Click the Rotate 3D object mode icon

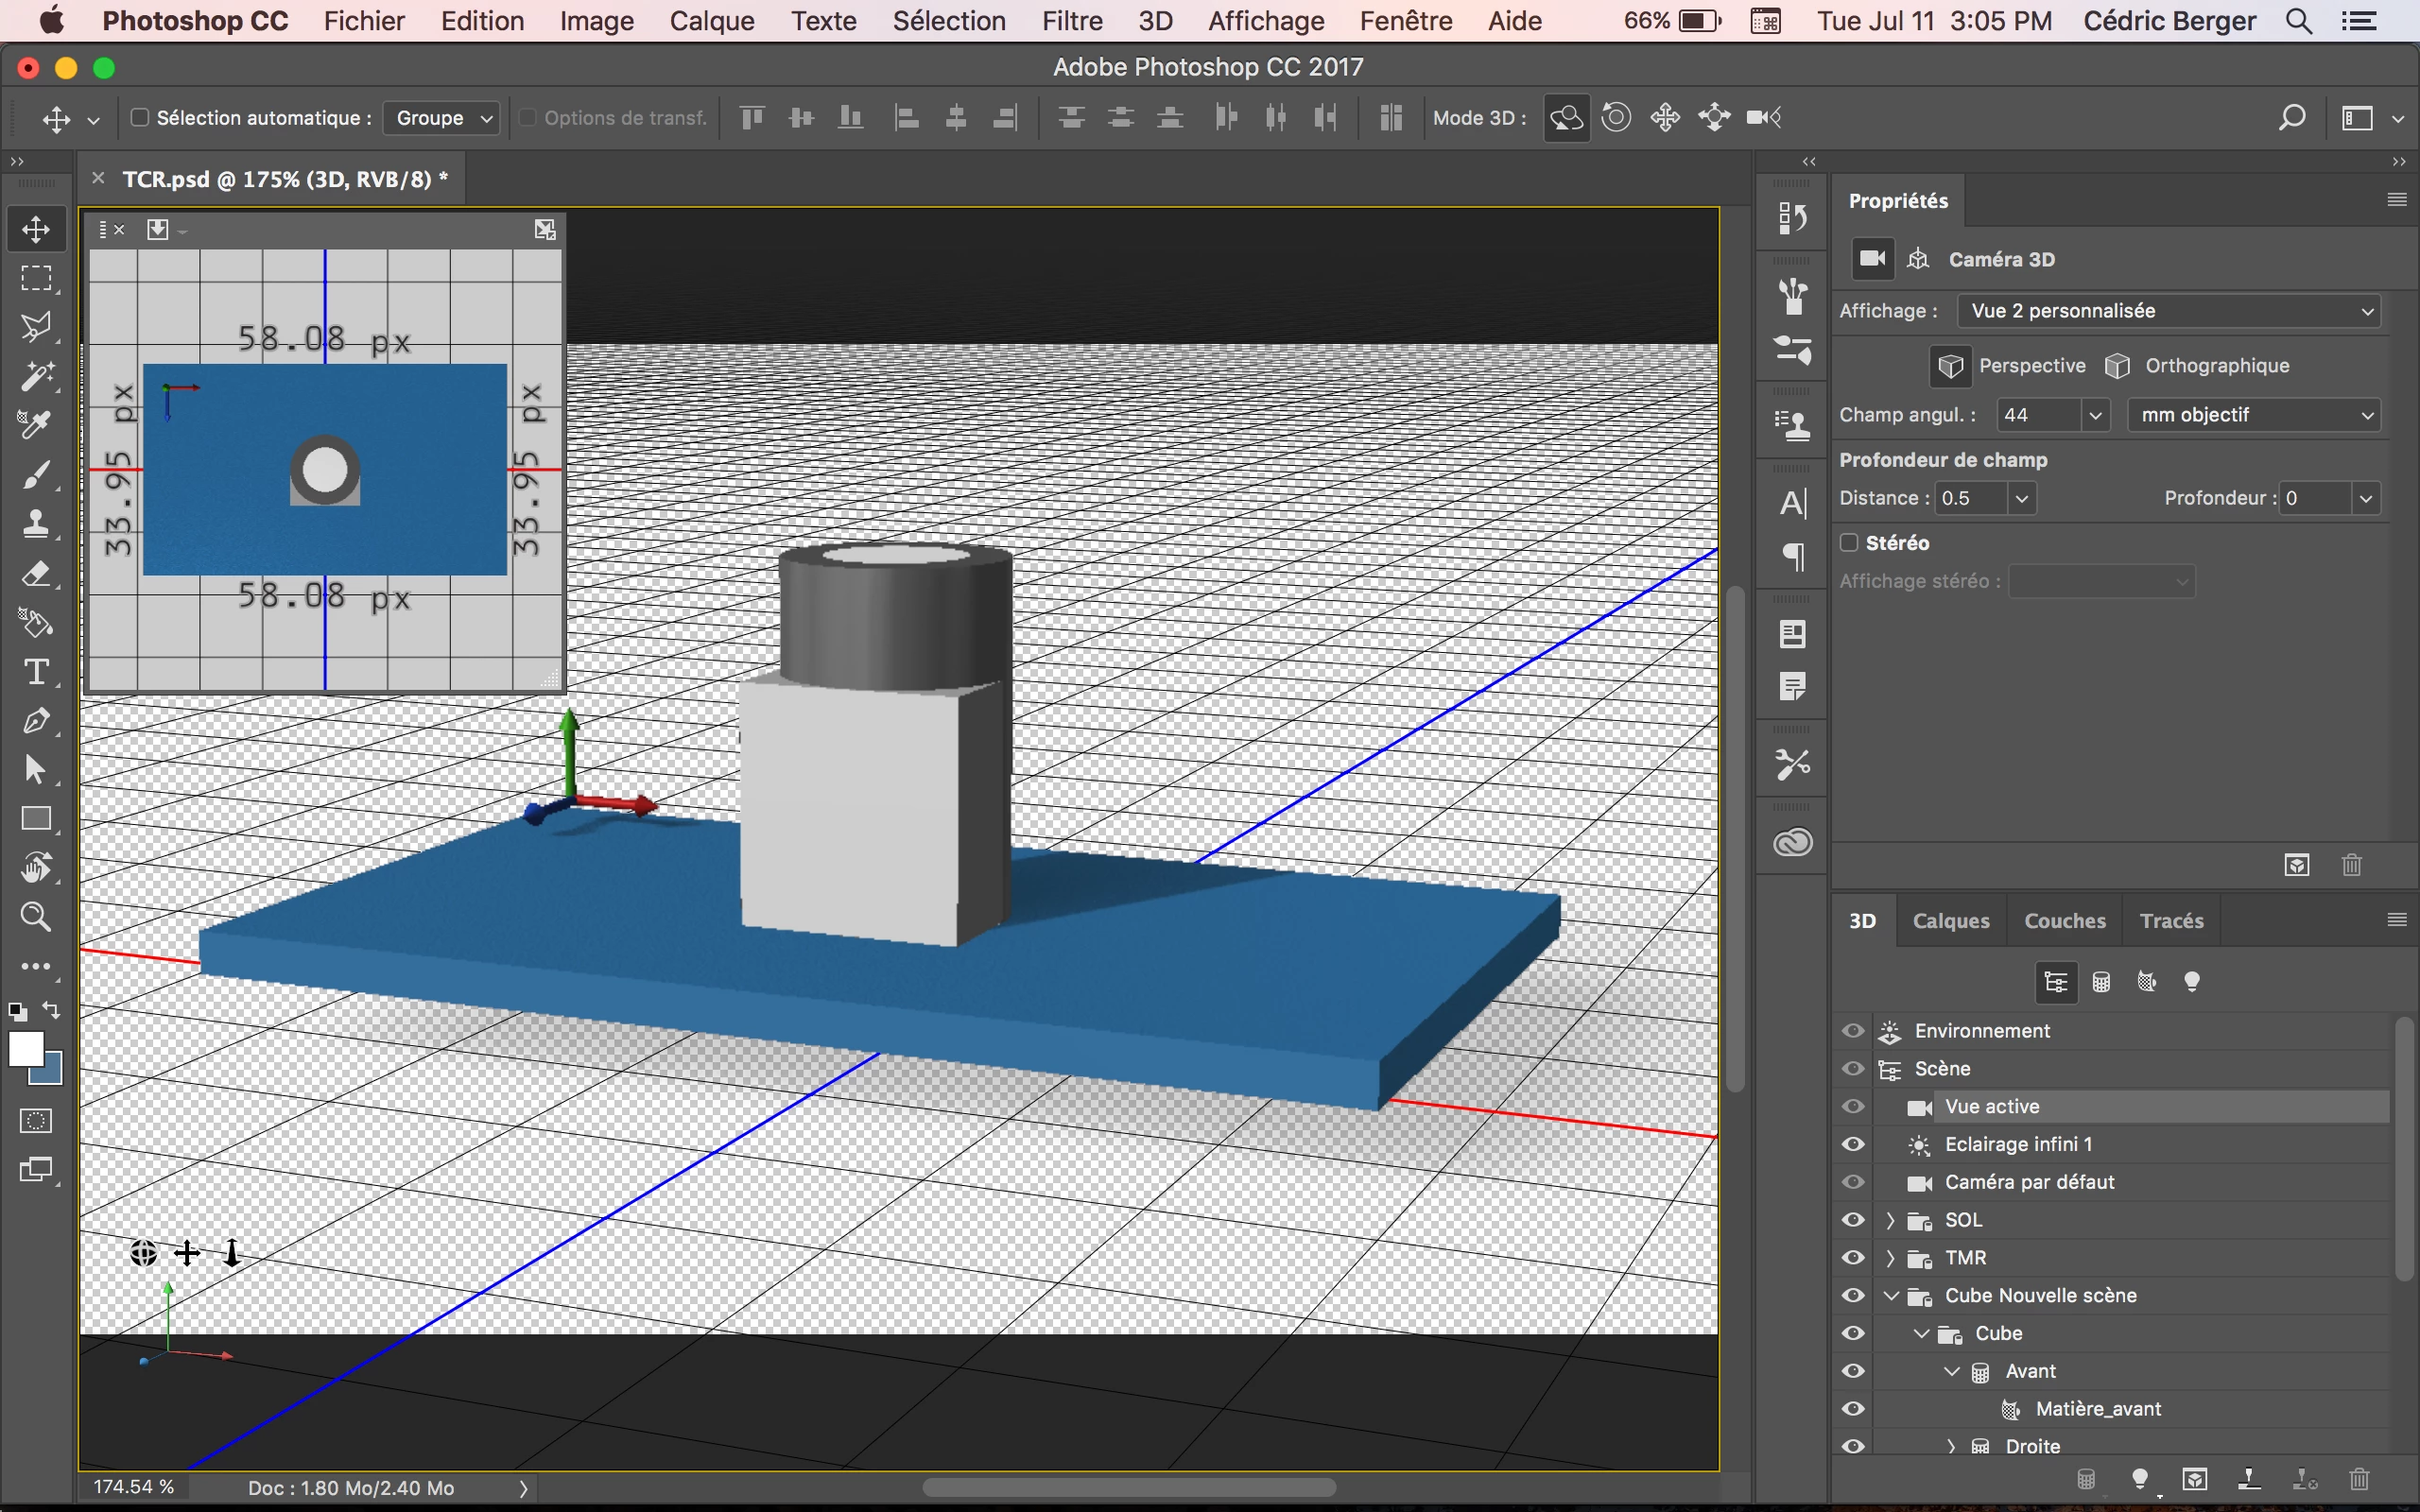1566,118
